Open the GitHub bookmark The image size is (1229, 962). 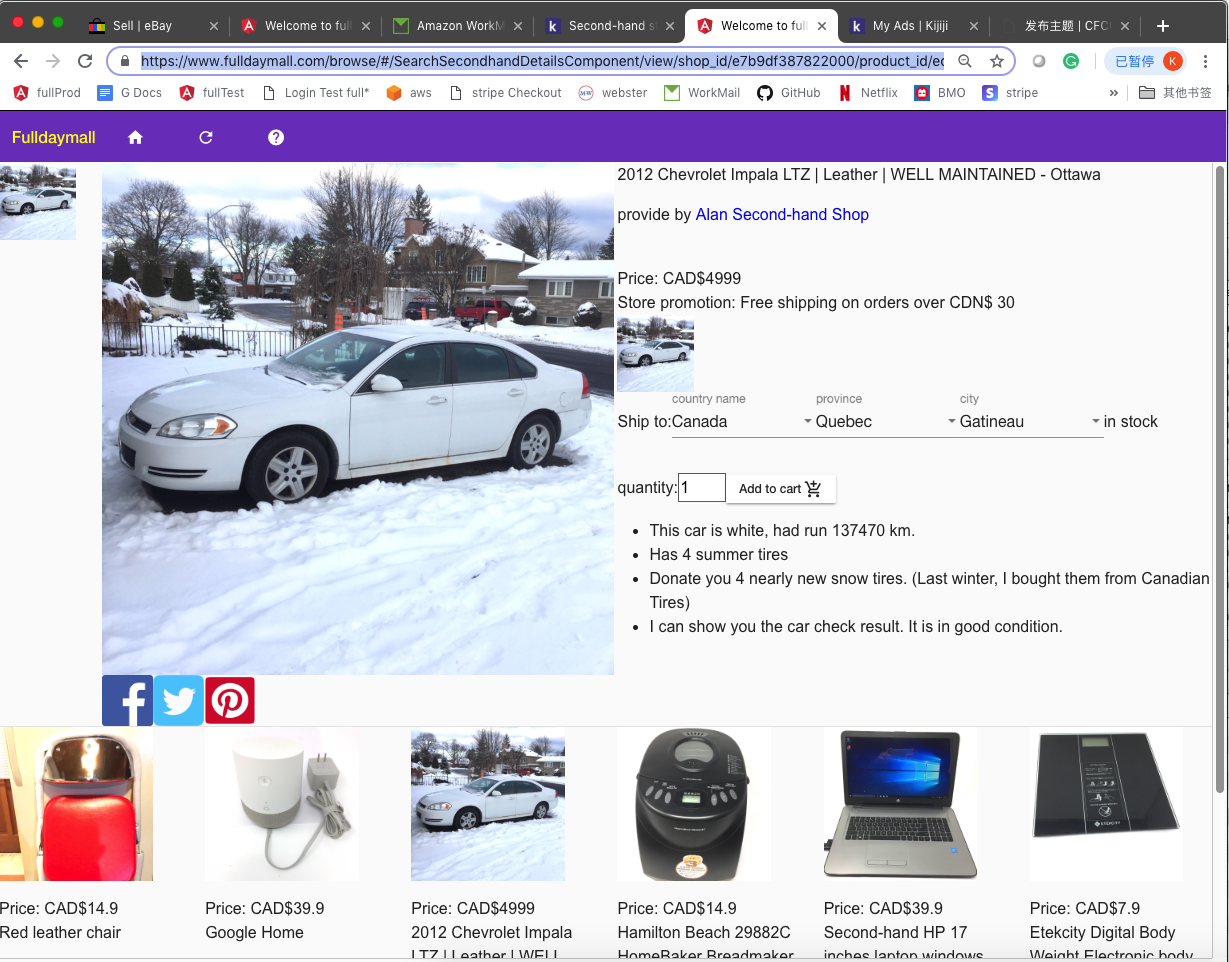coord(789,93)
